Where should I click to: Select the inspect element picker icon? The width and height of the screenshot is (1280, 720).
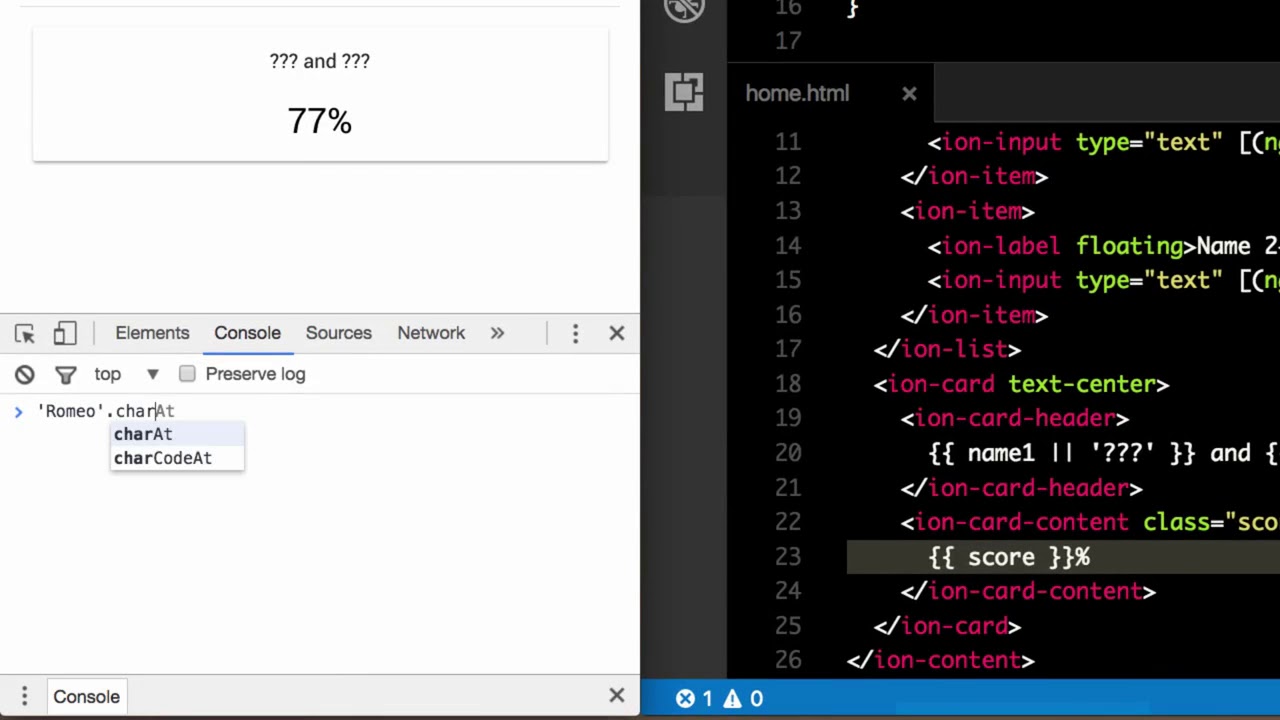[x=25, y=333]
